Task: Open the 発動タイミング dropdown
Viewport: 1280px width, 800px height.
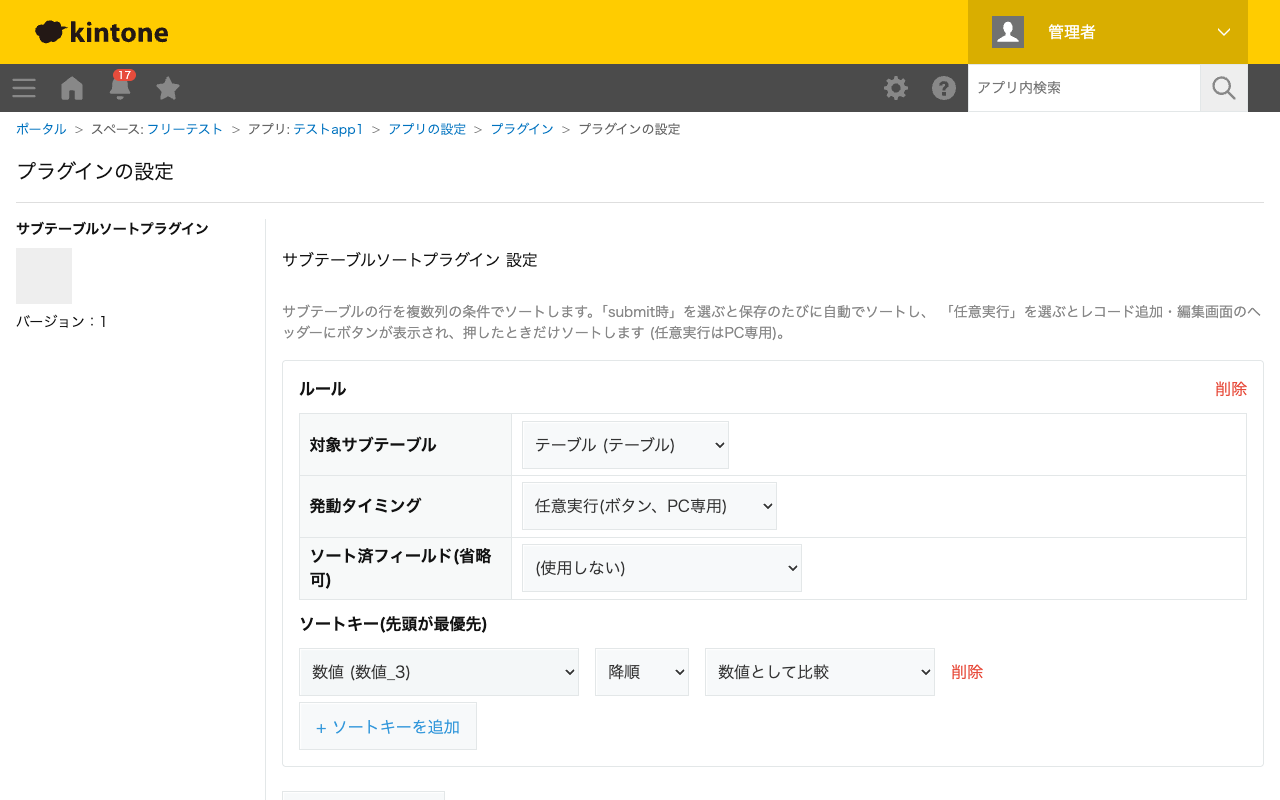Action: pos(649,506)
